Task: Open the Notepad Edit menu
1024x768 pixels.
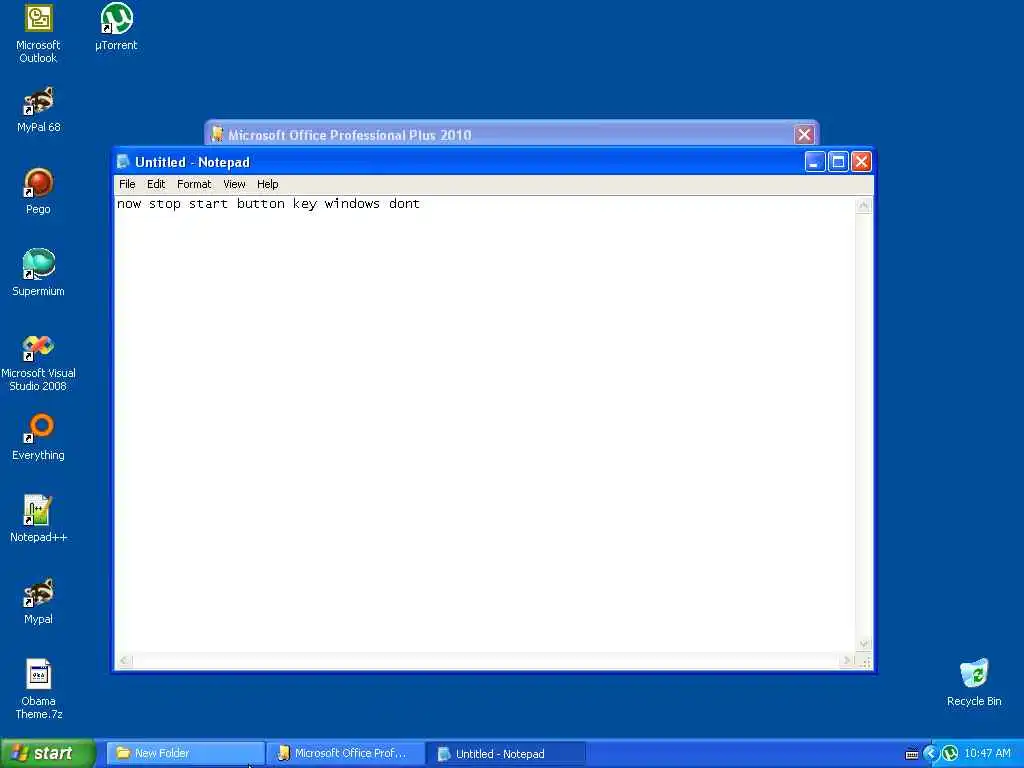Action: (155, 184)
